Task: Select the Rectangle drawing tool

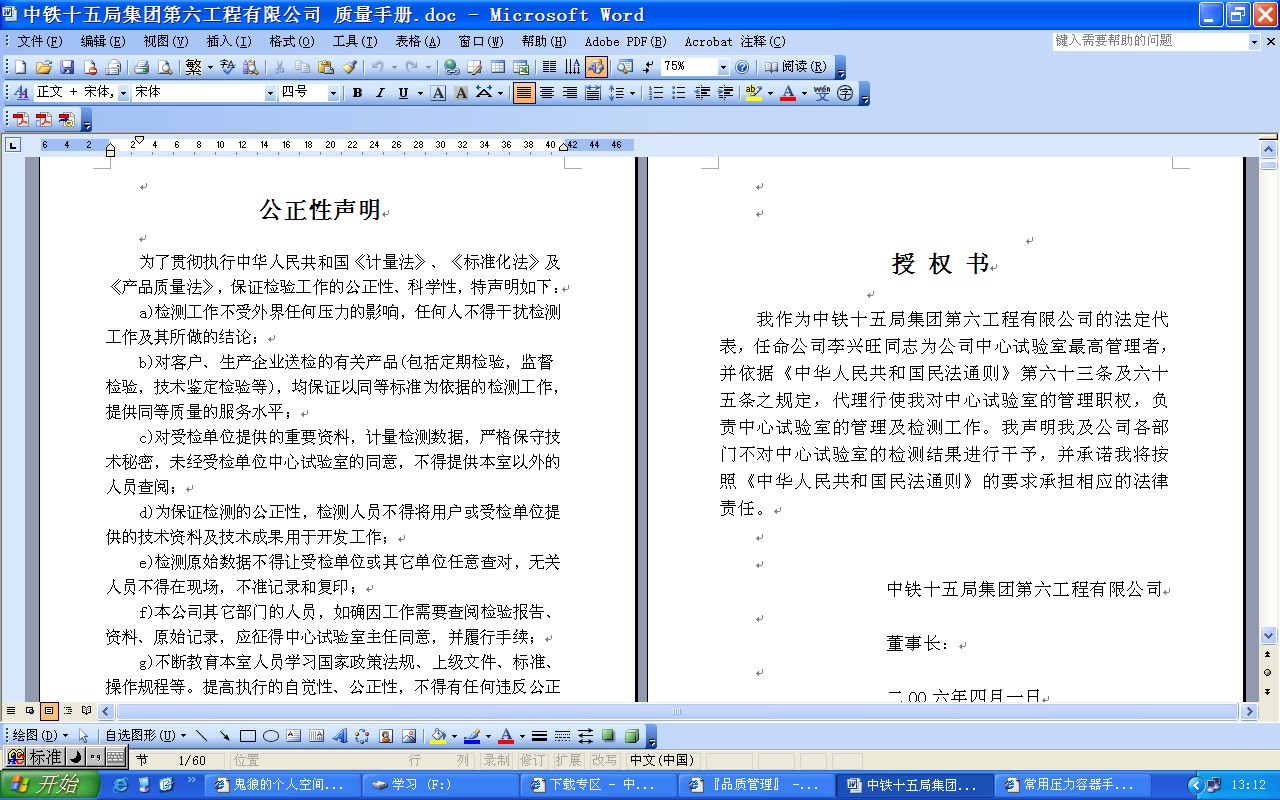Action: coord(248,736)
